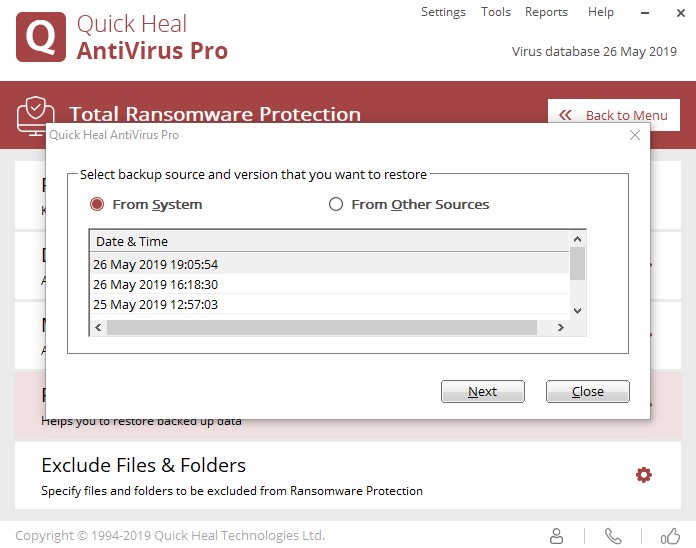The height and width of the screenshot is (548, 696).
Task: Open the Settings menu
Action: pos(443,12)
